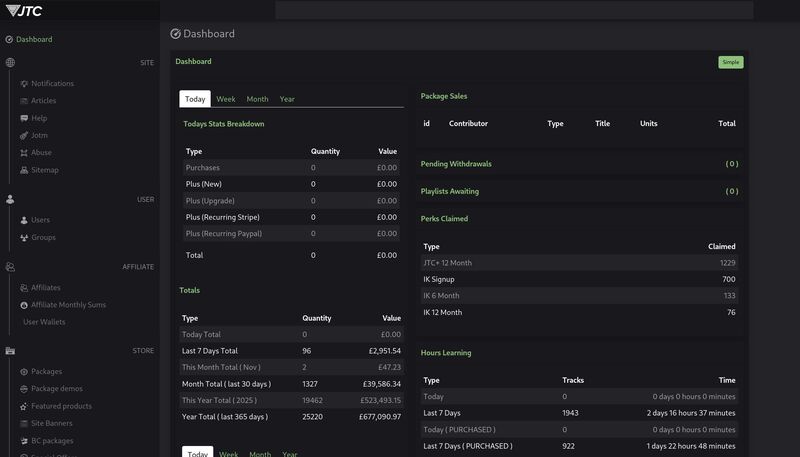The height and width of the screenshot is (457, 800).
Task: Open Packages in Store
Action: (46, 371)
